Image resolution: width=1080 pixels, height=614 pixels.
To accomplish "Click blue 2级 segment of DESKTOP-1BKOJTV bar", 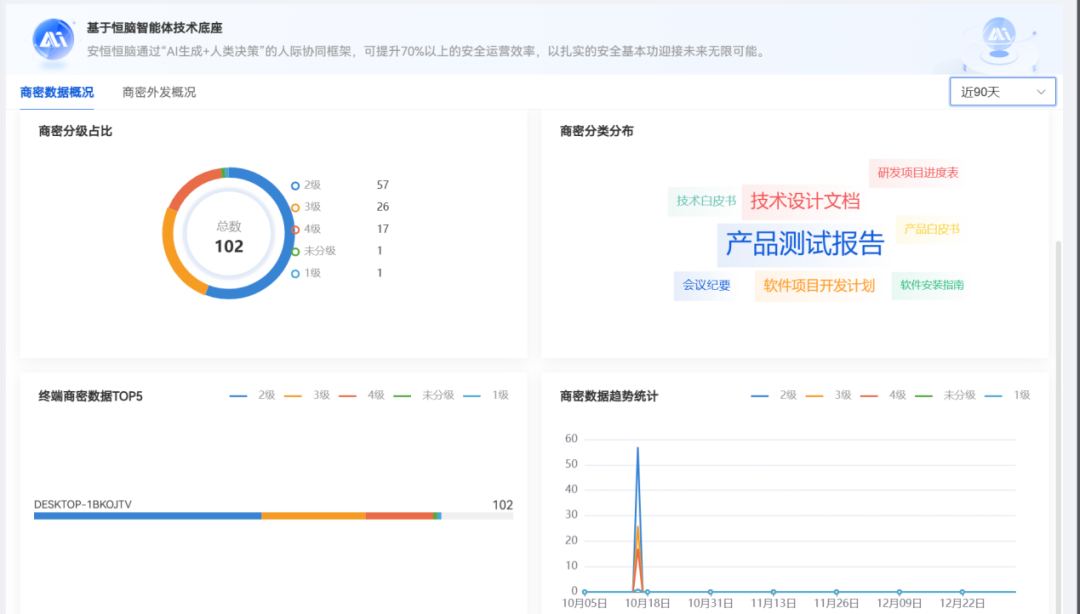I will coord(147,515).
